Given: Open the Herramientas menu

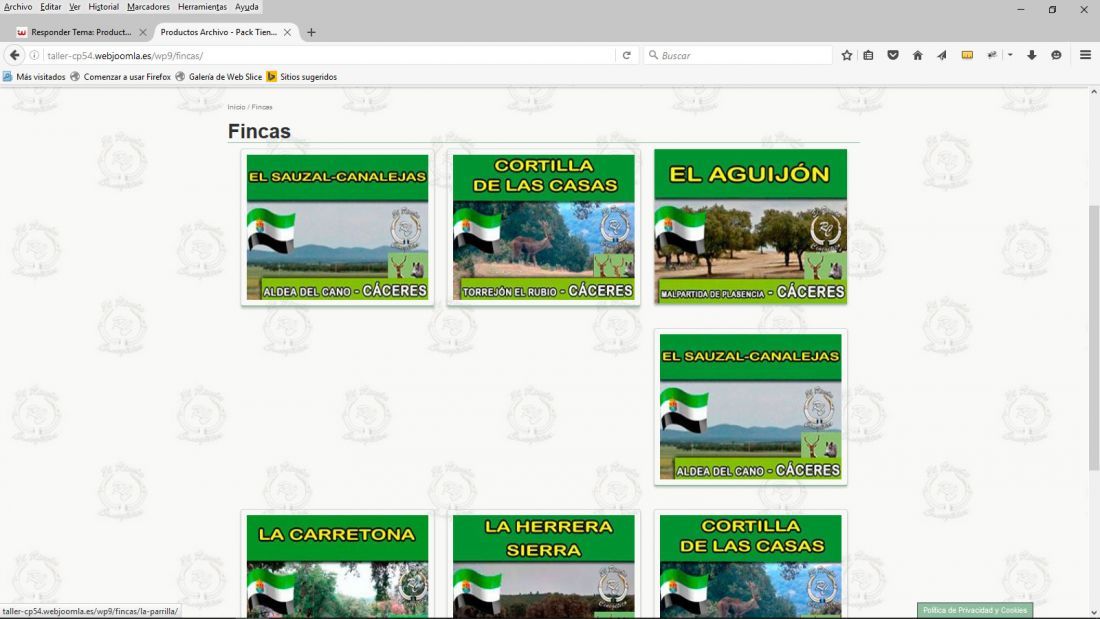Looking at the screenshot, I should [x=202, y=7].
